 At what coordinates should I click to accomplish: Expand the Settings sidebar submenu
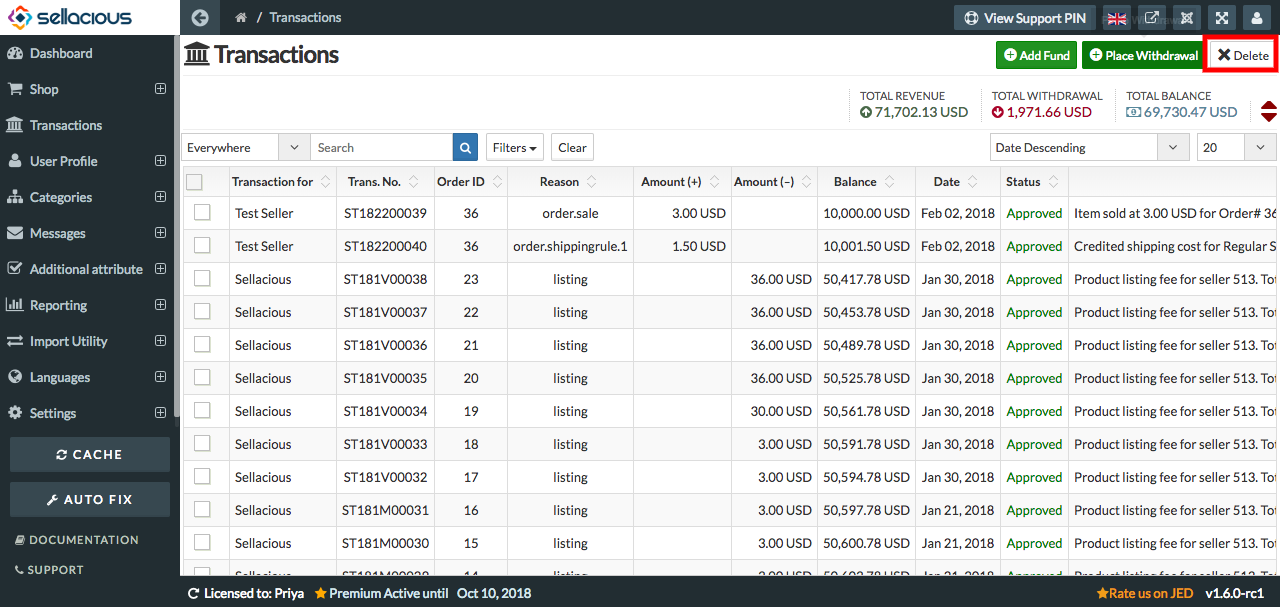coord(160,413)
